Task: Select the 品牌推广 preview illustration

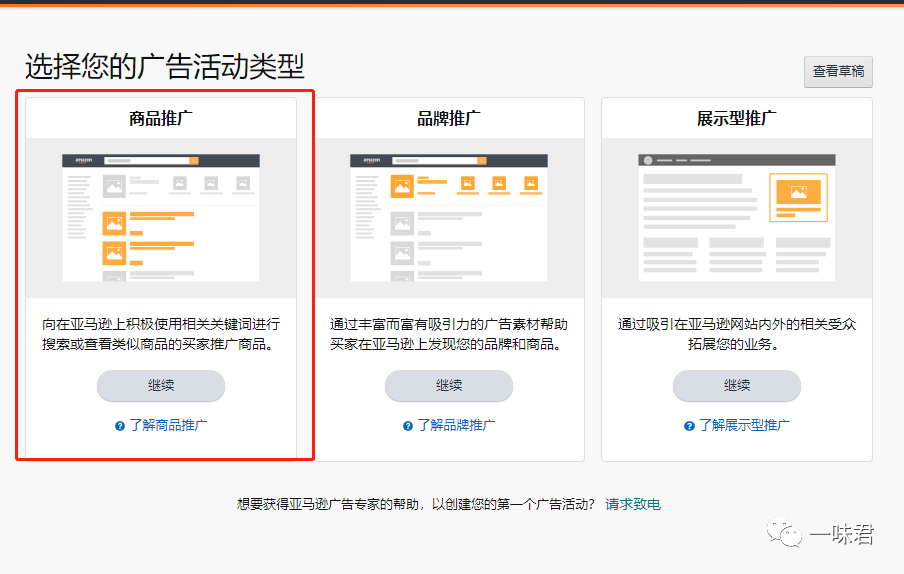Action: tap(449, 218)
